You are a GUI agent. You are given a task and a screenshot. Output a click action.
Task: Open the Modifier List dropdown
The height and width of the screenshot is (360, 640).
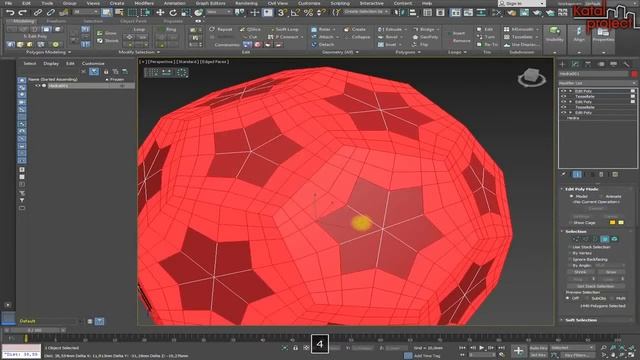point(597,83)
